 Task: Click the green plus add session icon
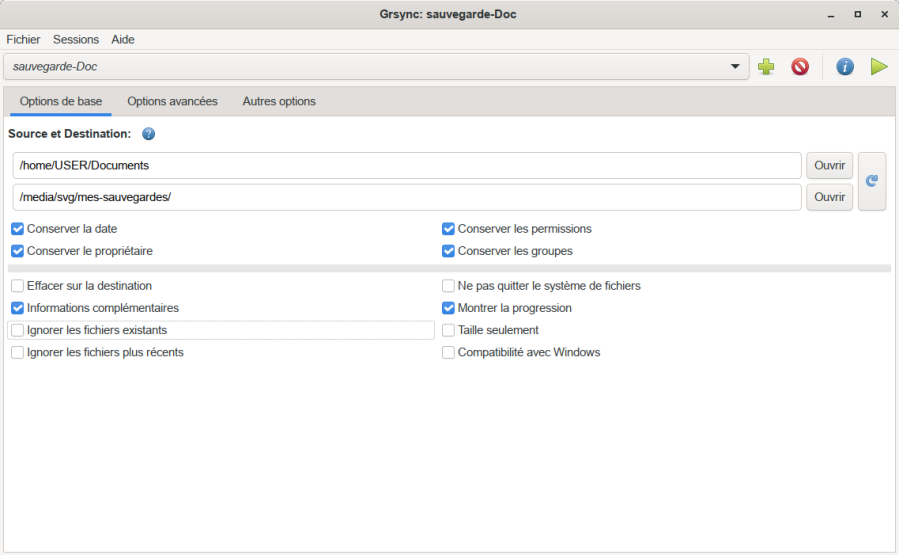tap(766, 67)
